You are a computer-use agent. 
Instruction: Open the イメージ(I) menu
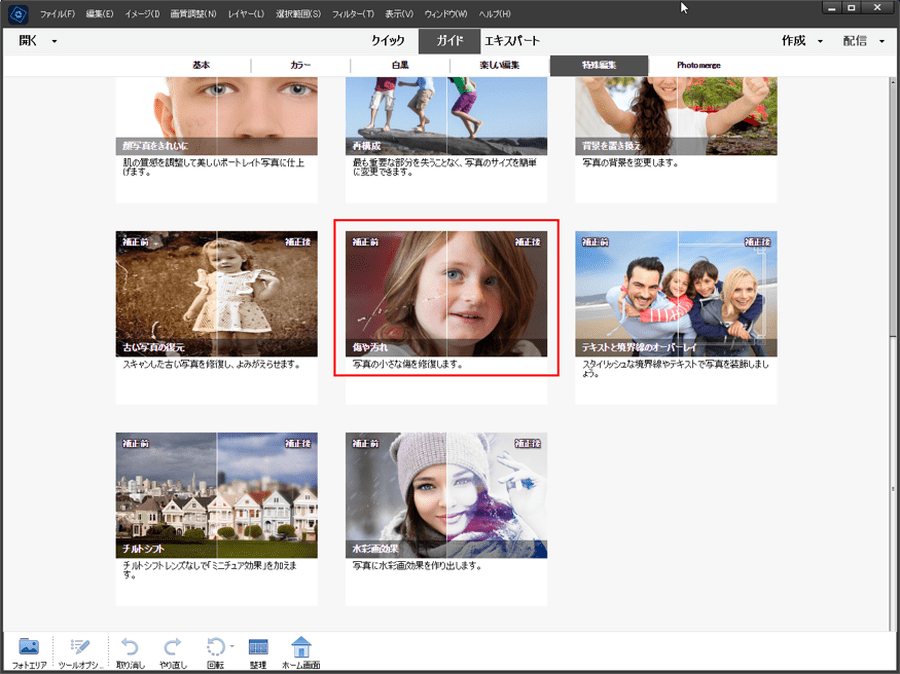tap(142, 14)
